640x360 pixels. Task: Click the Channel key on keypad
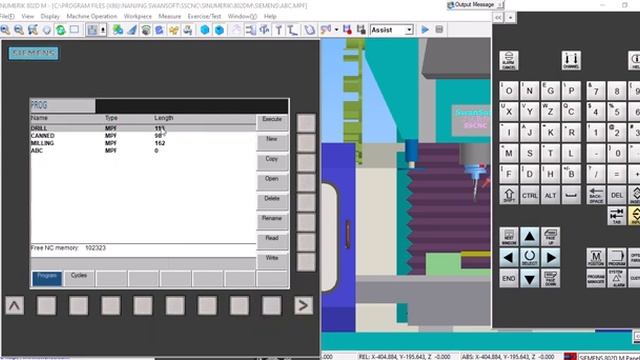571,60
